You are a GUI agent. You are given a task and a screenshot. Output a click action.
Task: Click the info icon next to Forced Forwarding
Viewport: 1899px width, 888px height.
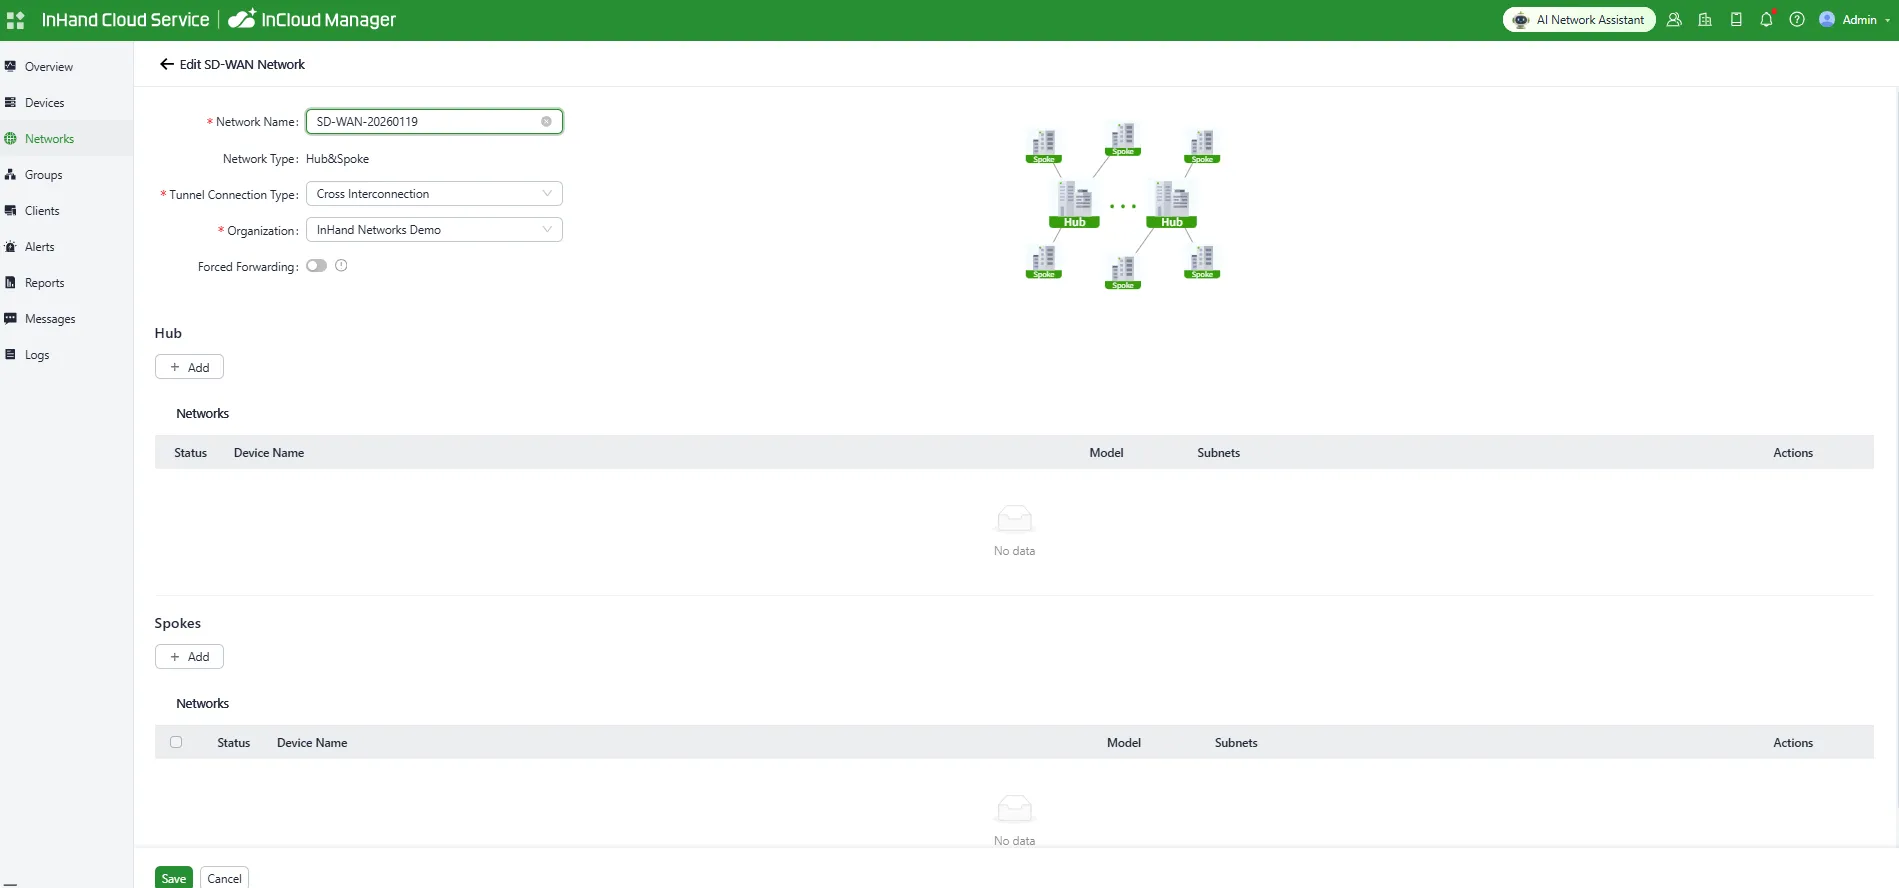(341, 266)
